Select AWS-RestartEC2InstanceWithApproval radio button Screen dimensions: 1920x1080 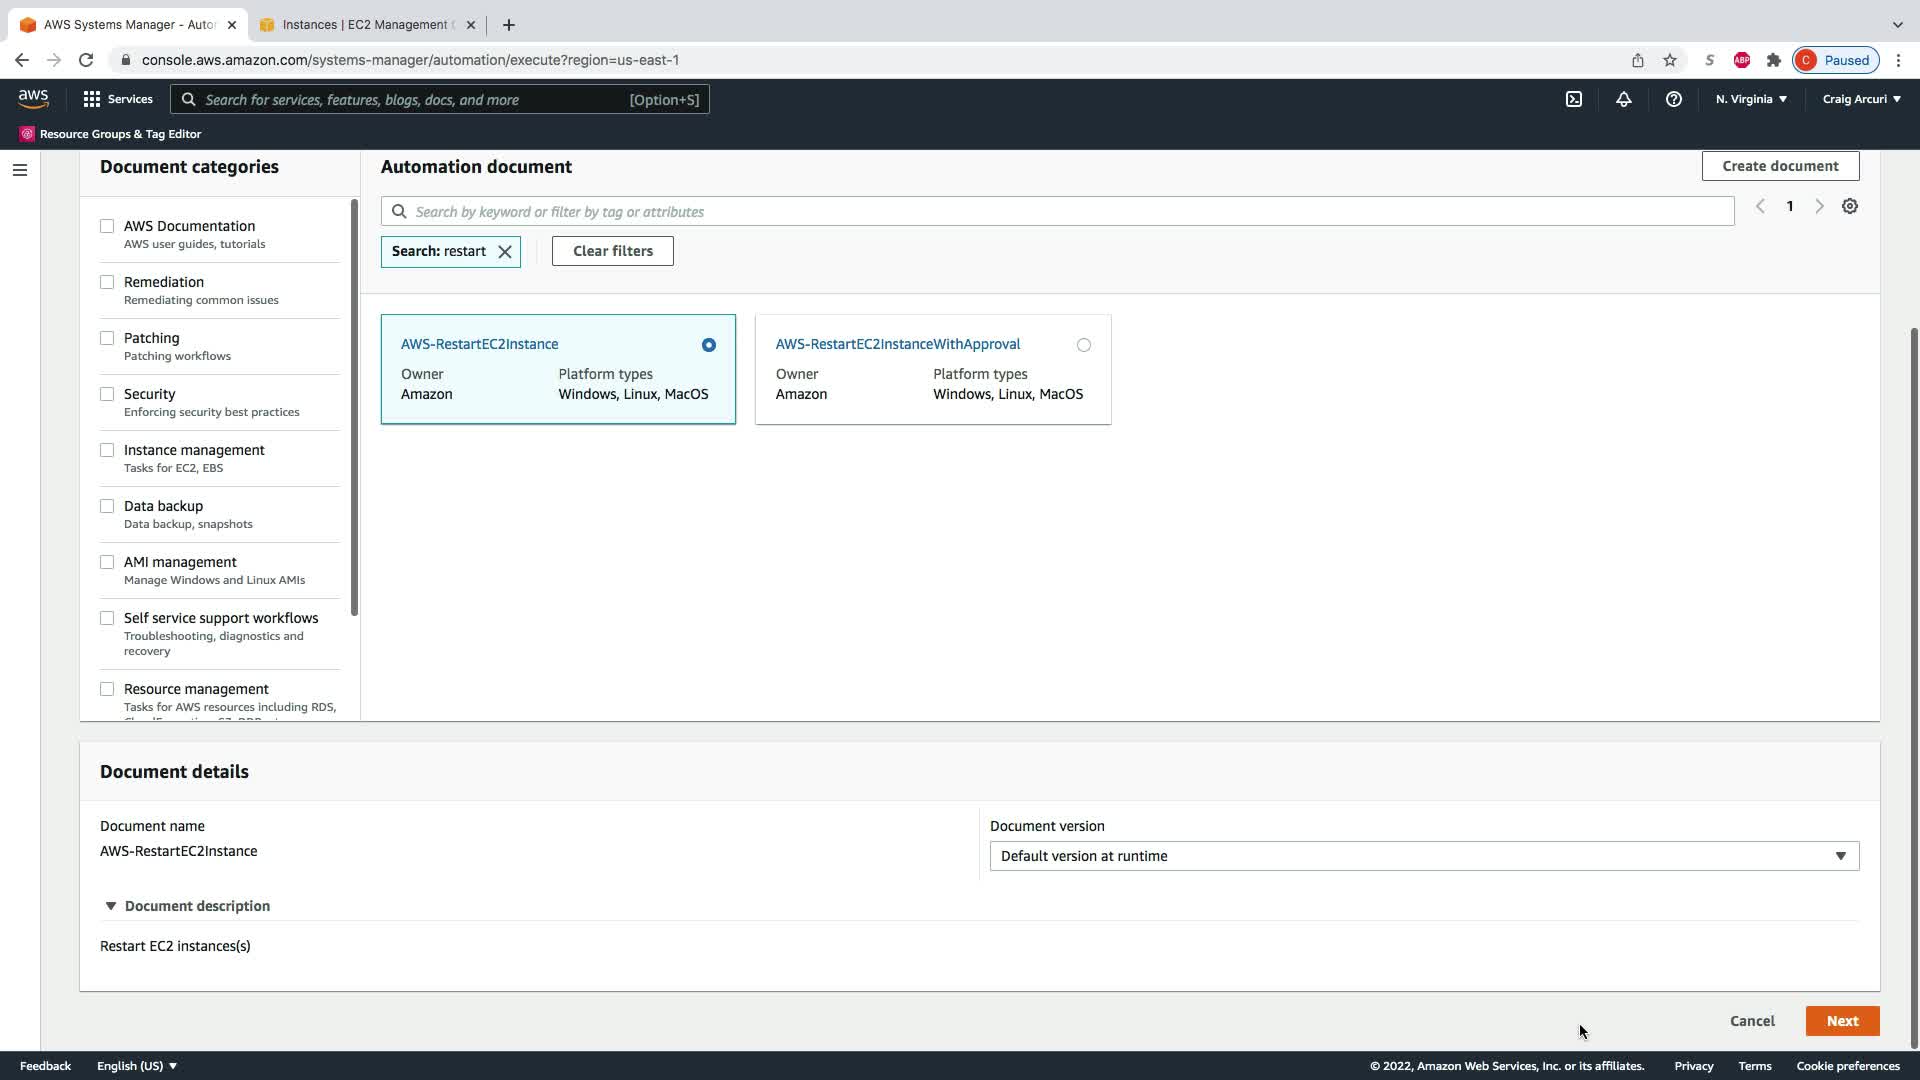point(1084,345)
